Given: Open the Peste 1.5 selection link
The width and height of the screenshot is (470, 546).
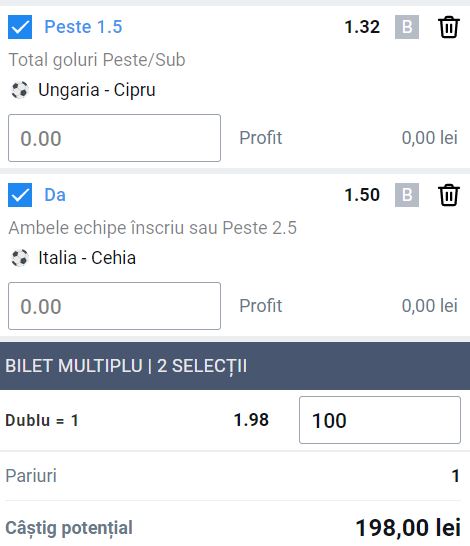Looking at the screenshot, I should tap(84, 27).
